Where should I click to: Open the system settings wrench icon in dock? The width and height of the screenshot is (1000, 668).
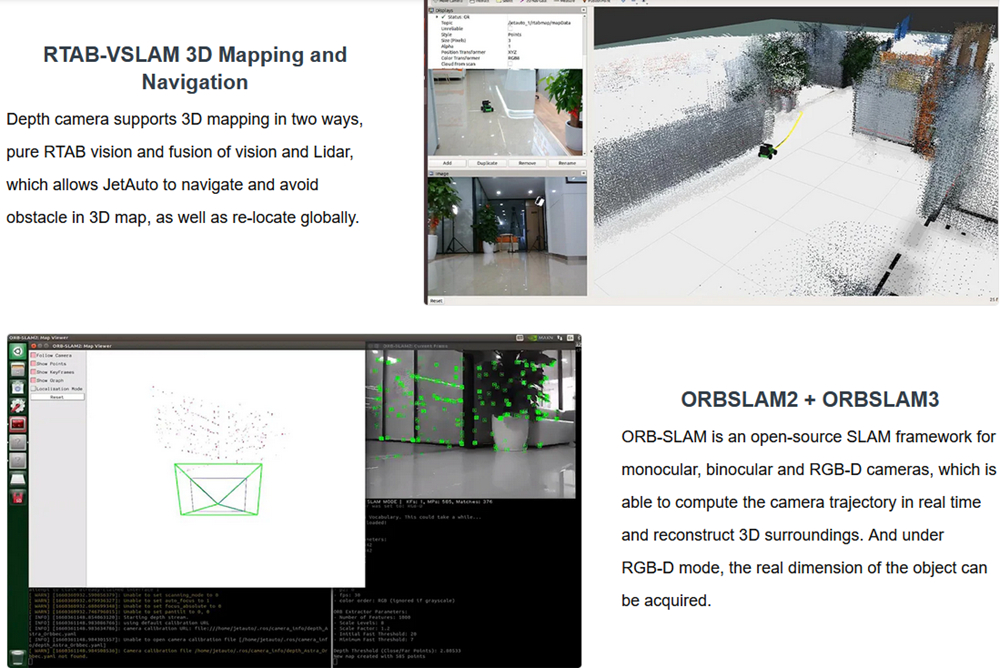pos(18,407)
